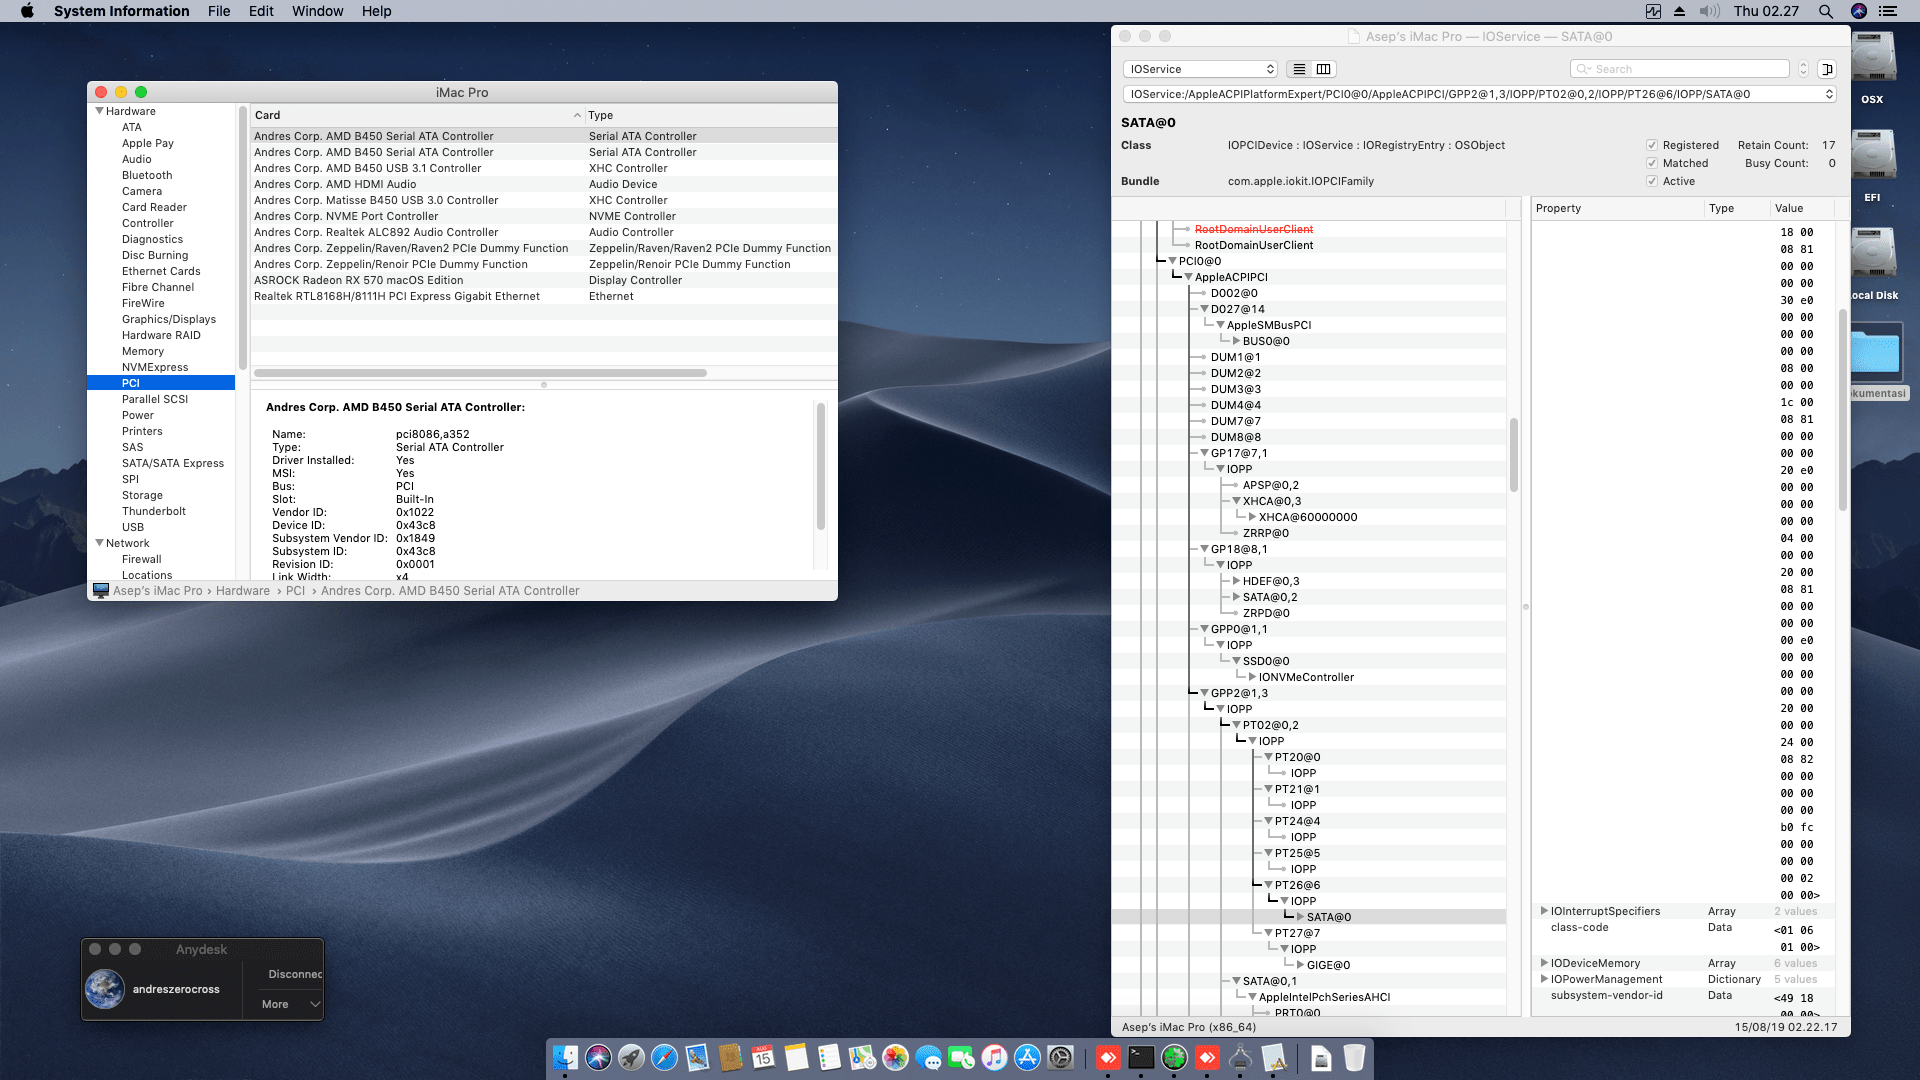The image size is (1920, 1080).
Task: Toggle the Matched checkbox
Action: [x=1652, y=163]
